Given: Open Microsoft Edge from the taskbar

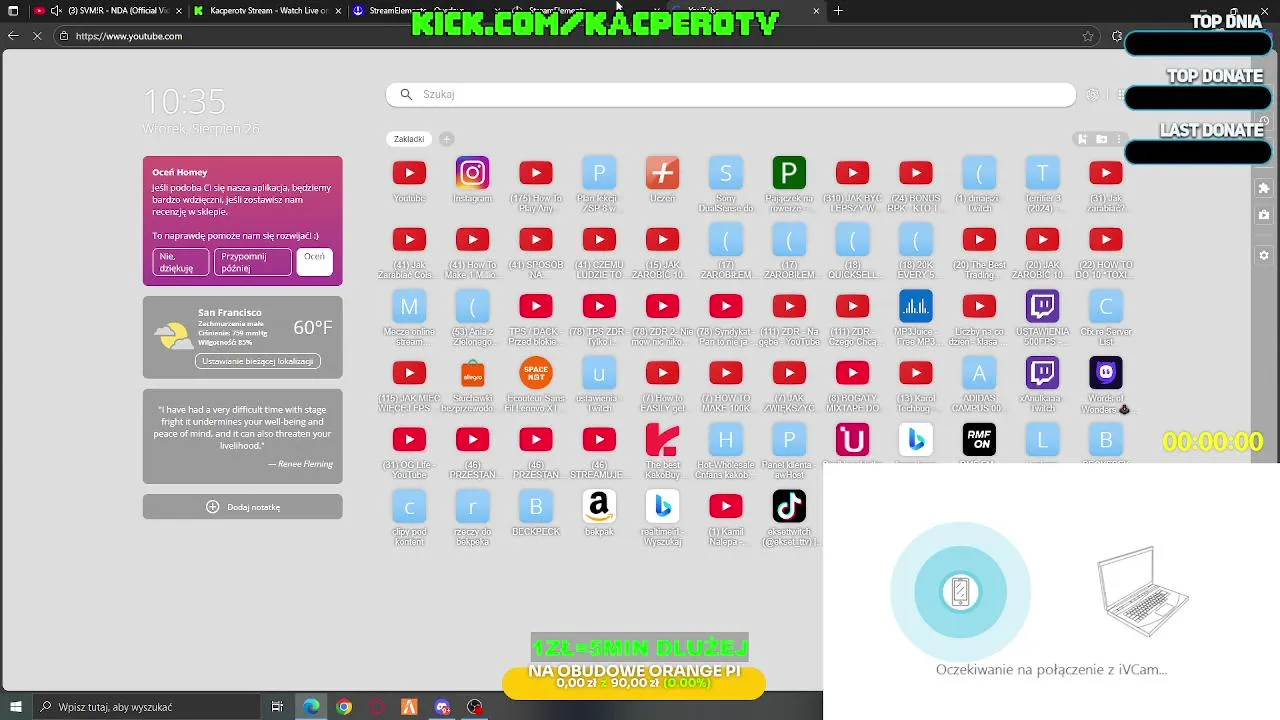Looking at the screenshot, I should click(x=312, y=707).
